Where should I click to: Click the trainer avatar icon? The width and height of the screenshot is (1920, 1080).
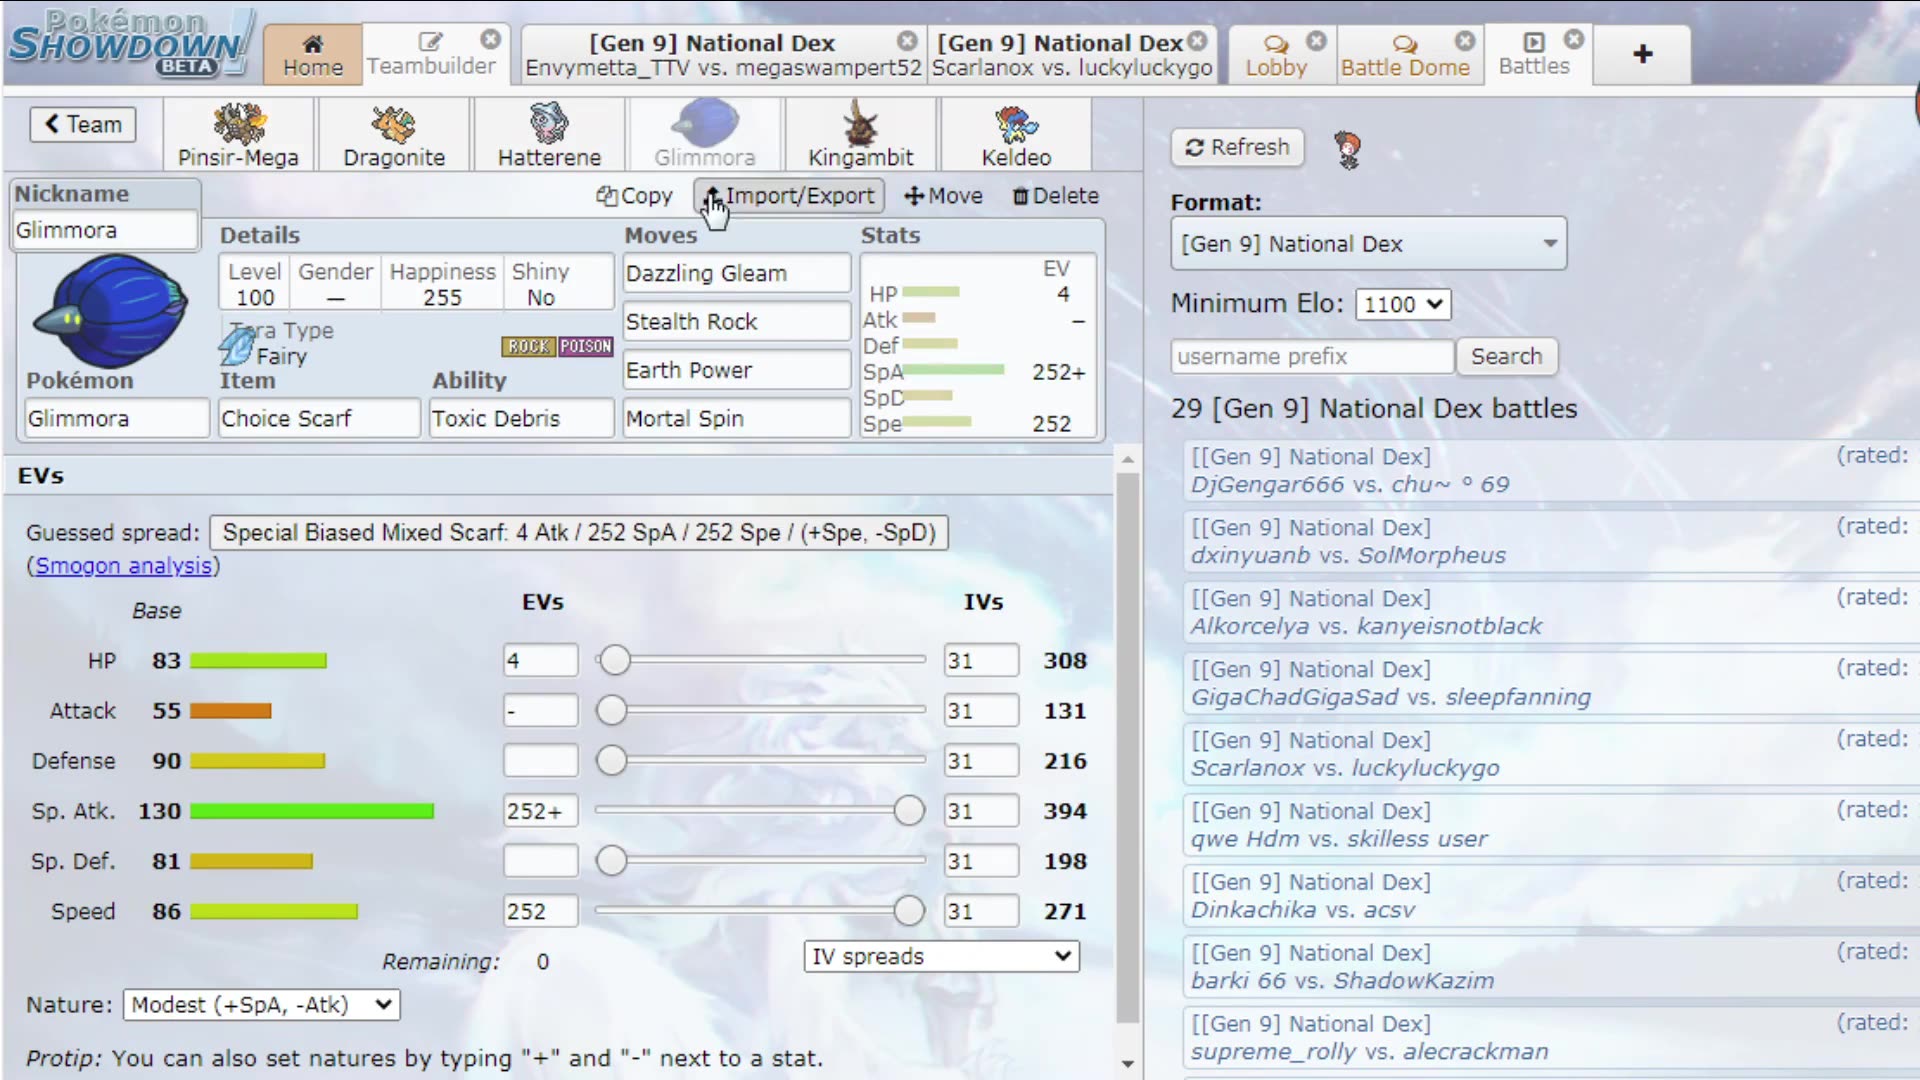coord(1348,149)
